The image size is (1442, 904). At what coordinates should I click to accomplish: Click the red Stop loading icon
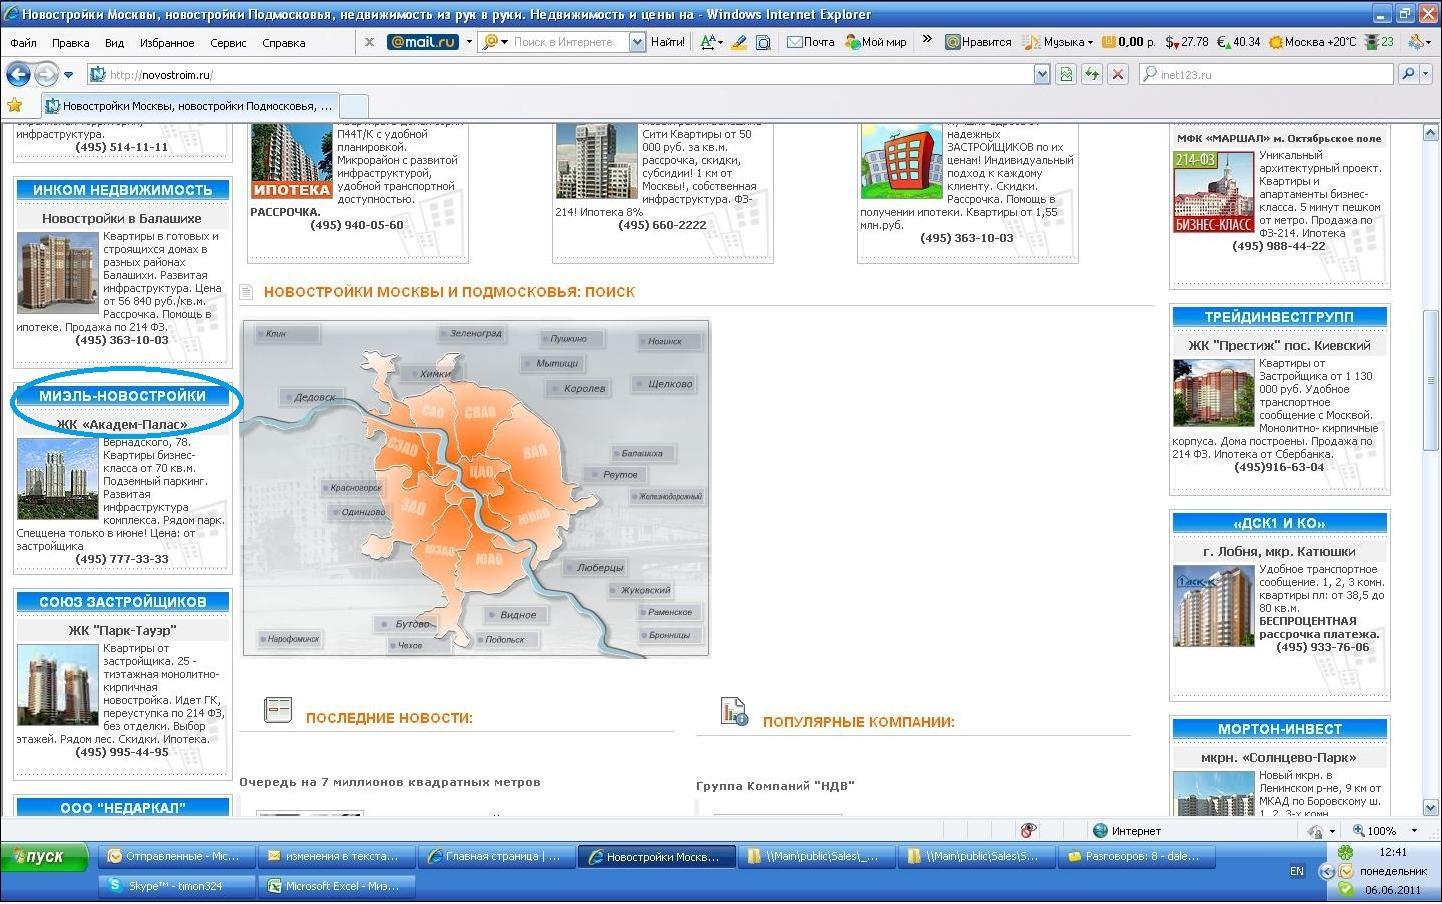pyautogui.click(x=1118, y=74)
